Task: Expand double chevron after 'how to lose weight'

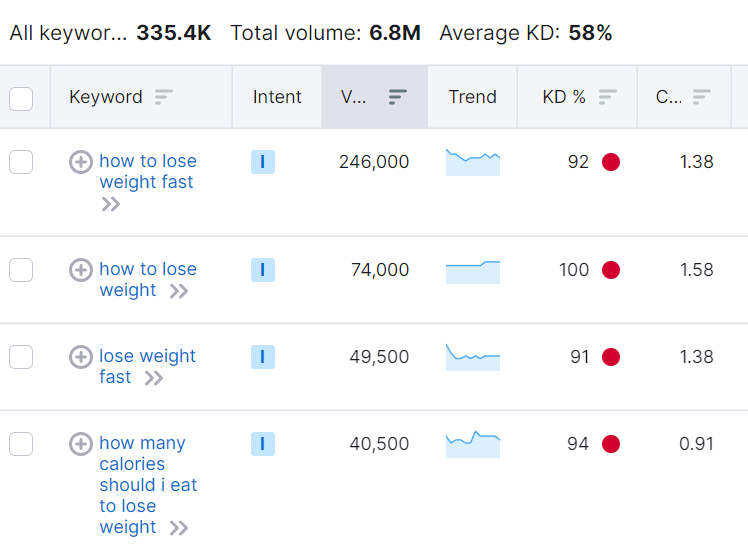Action: pos(178,291)
